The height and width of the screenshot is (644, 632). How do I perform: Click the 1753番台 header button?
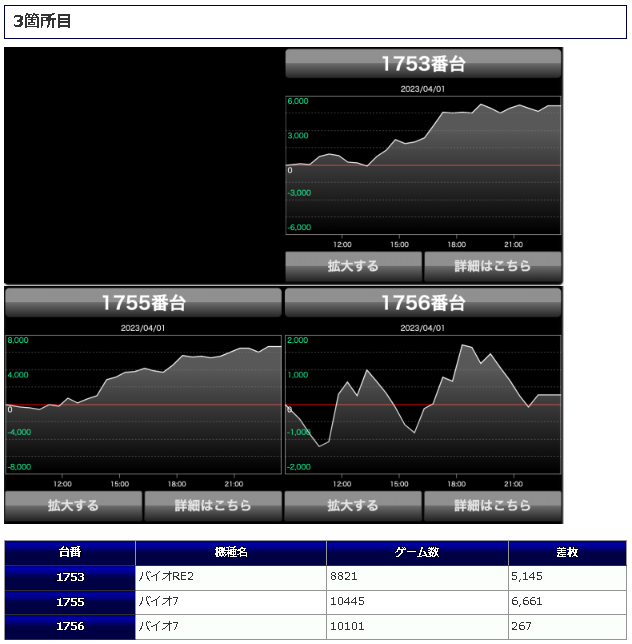(x=423, y=64)
